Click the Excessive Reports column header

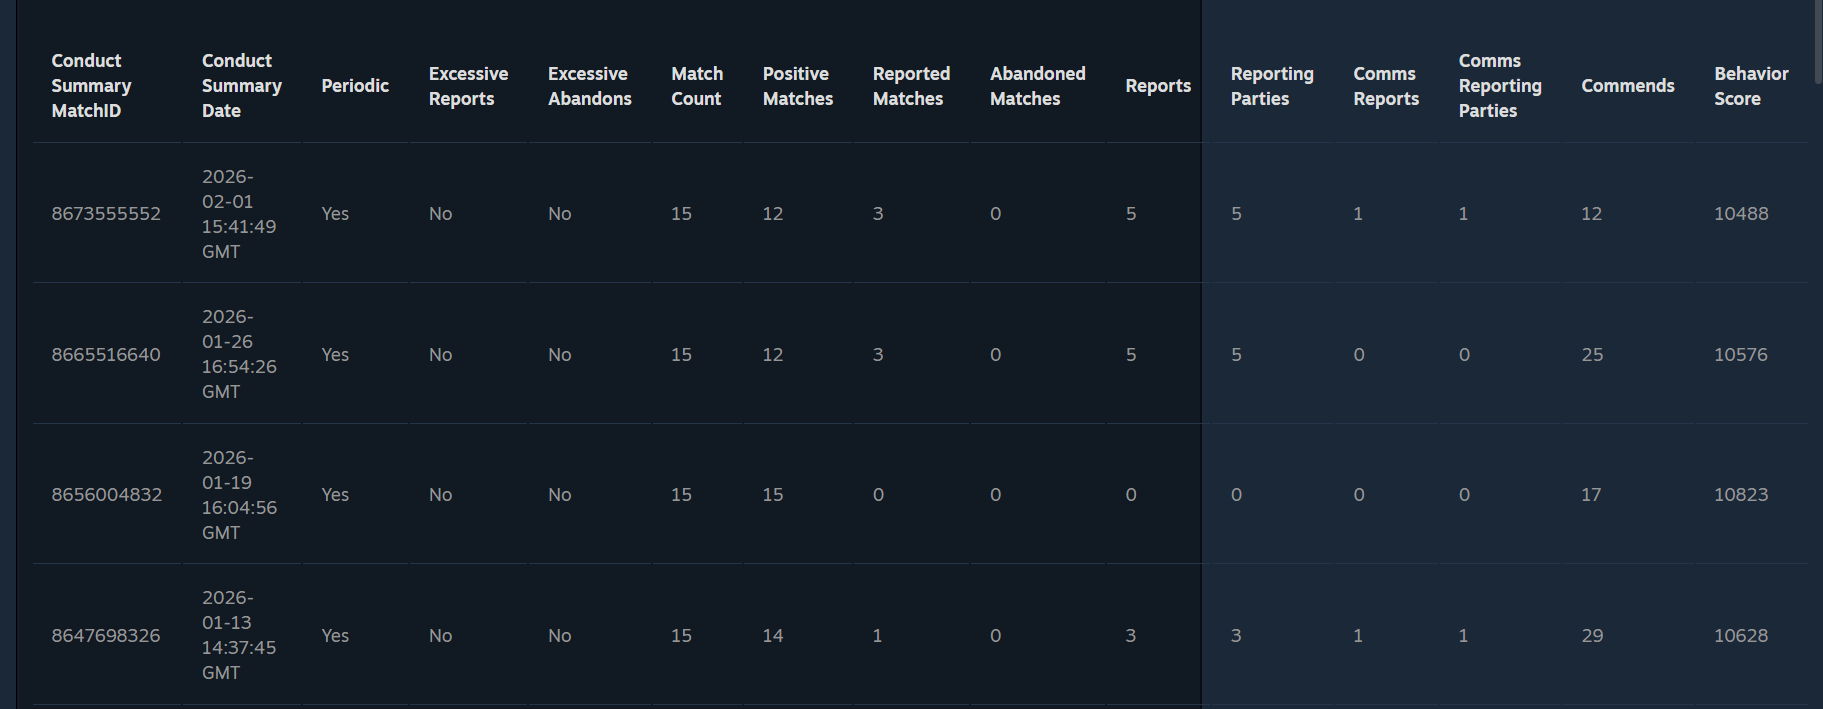coord(468,86)
